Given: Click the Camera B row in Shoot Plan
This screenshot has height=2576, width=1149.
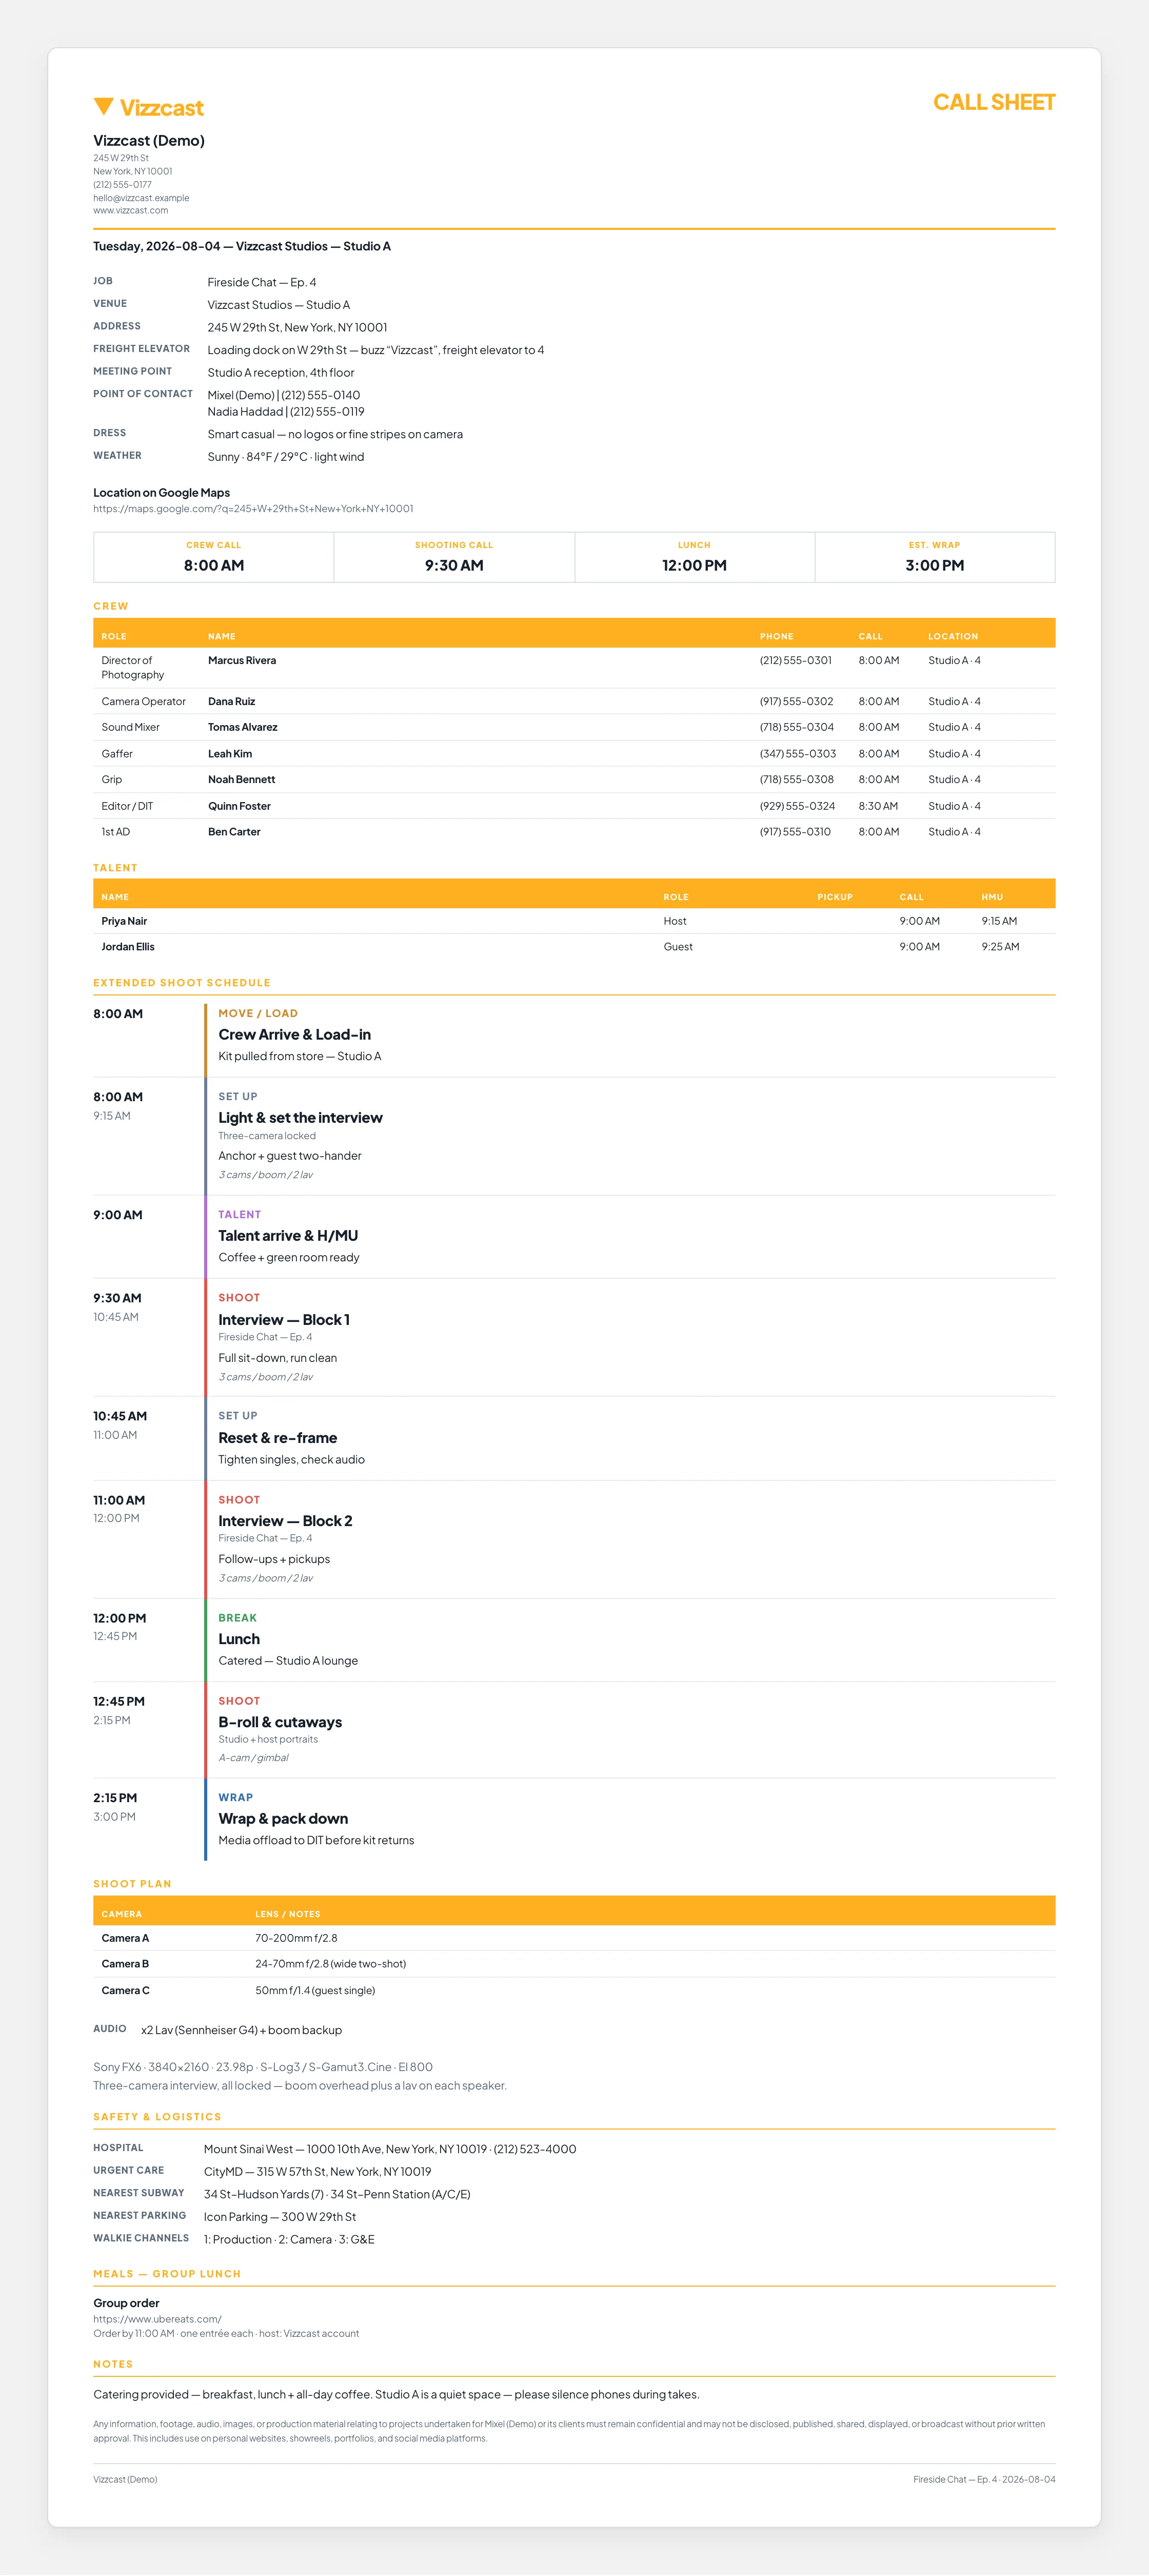Looking at the screenshot, I should click(x=574, y=1964).
